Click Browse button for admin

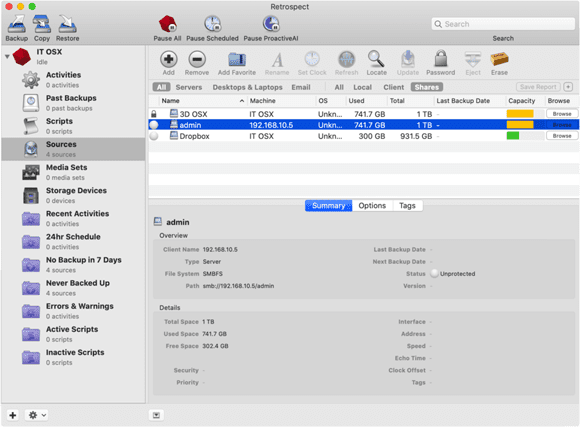[562, 125]
